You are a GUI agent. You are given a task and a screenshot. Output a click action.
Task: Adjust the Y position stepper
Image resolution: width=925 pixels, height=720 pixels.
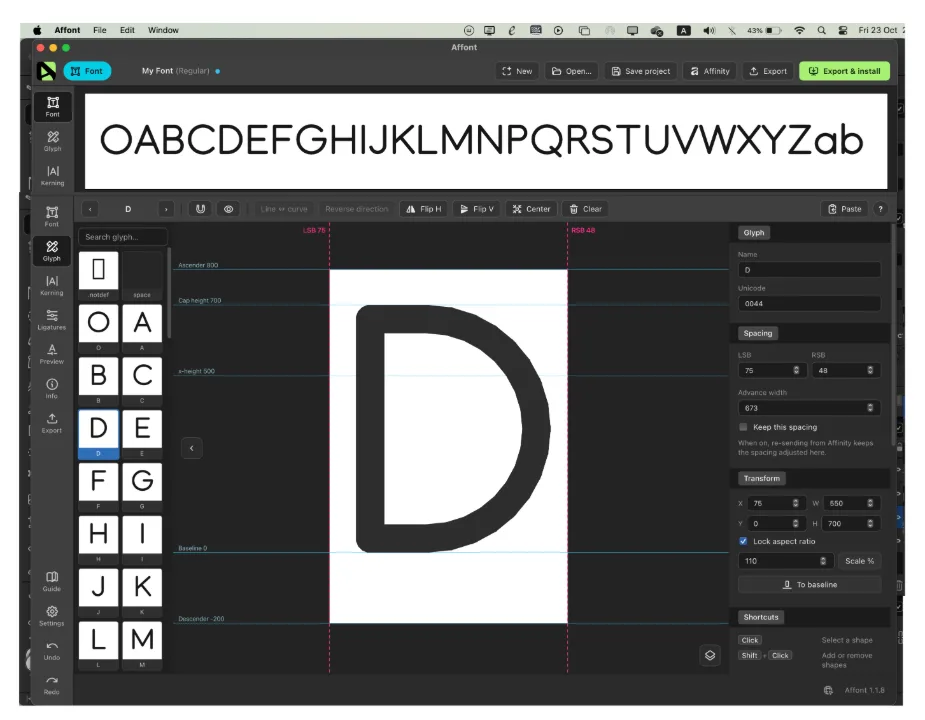796,523
